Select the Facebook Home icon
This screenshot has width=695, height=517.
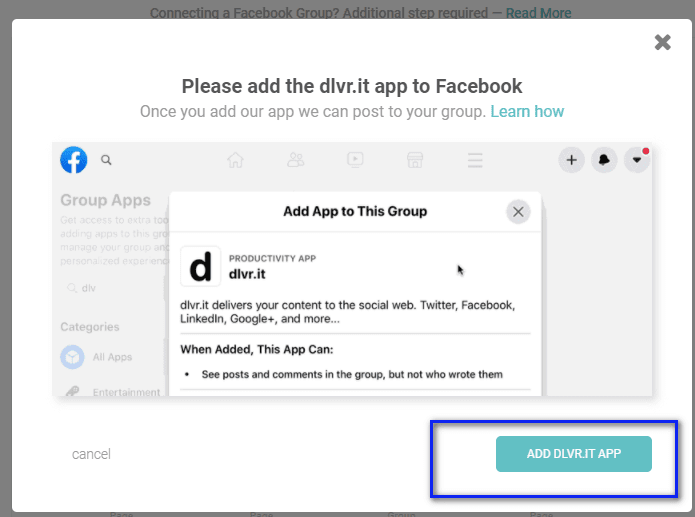[235, 160]
